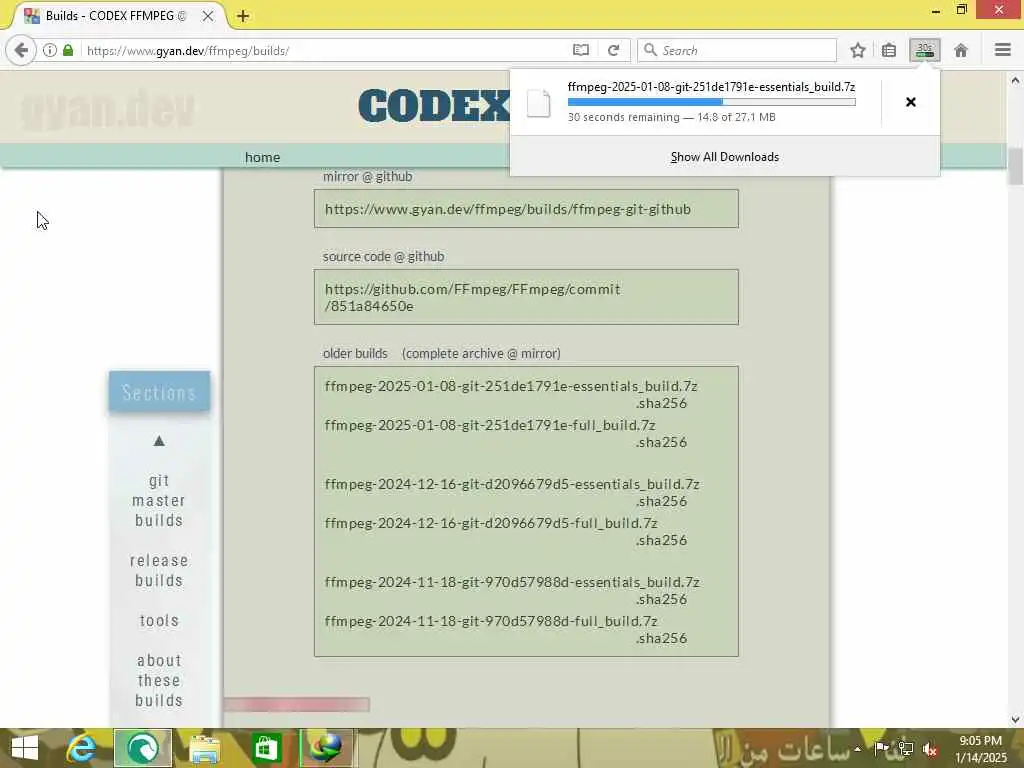The width and height of the screenshot is (1024, 768).
Task: Open the hamburger menu
Action: (1002, 50)
